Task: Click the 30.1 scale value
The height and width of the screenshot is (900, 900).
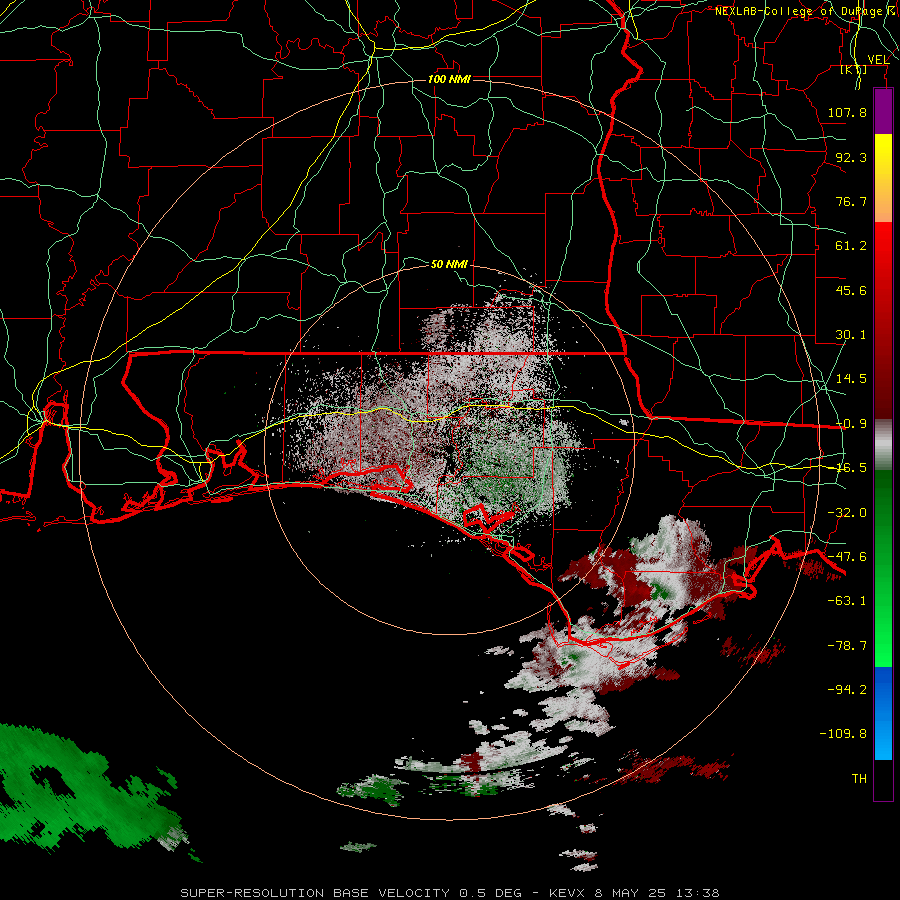Action: click(x=851, y=335)
